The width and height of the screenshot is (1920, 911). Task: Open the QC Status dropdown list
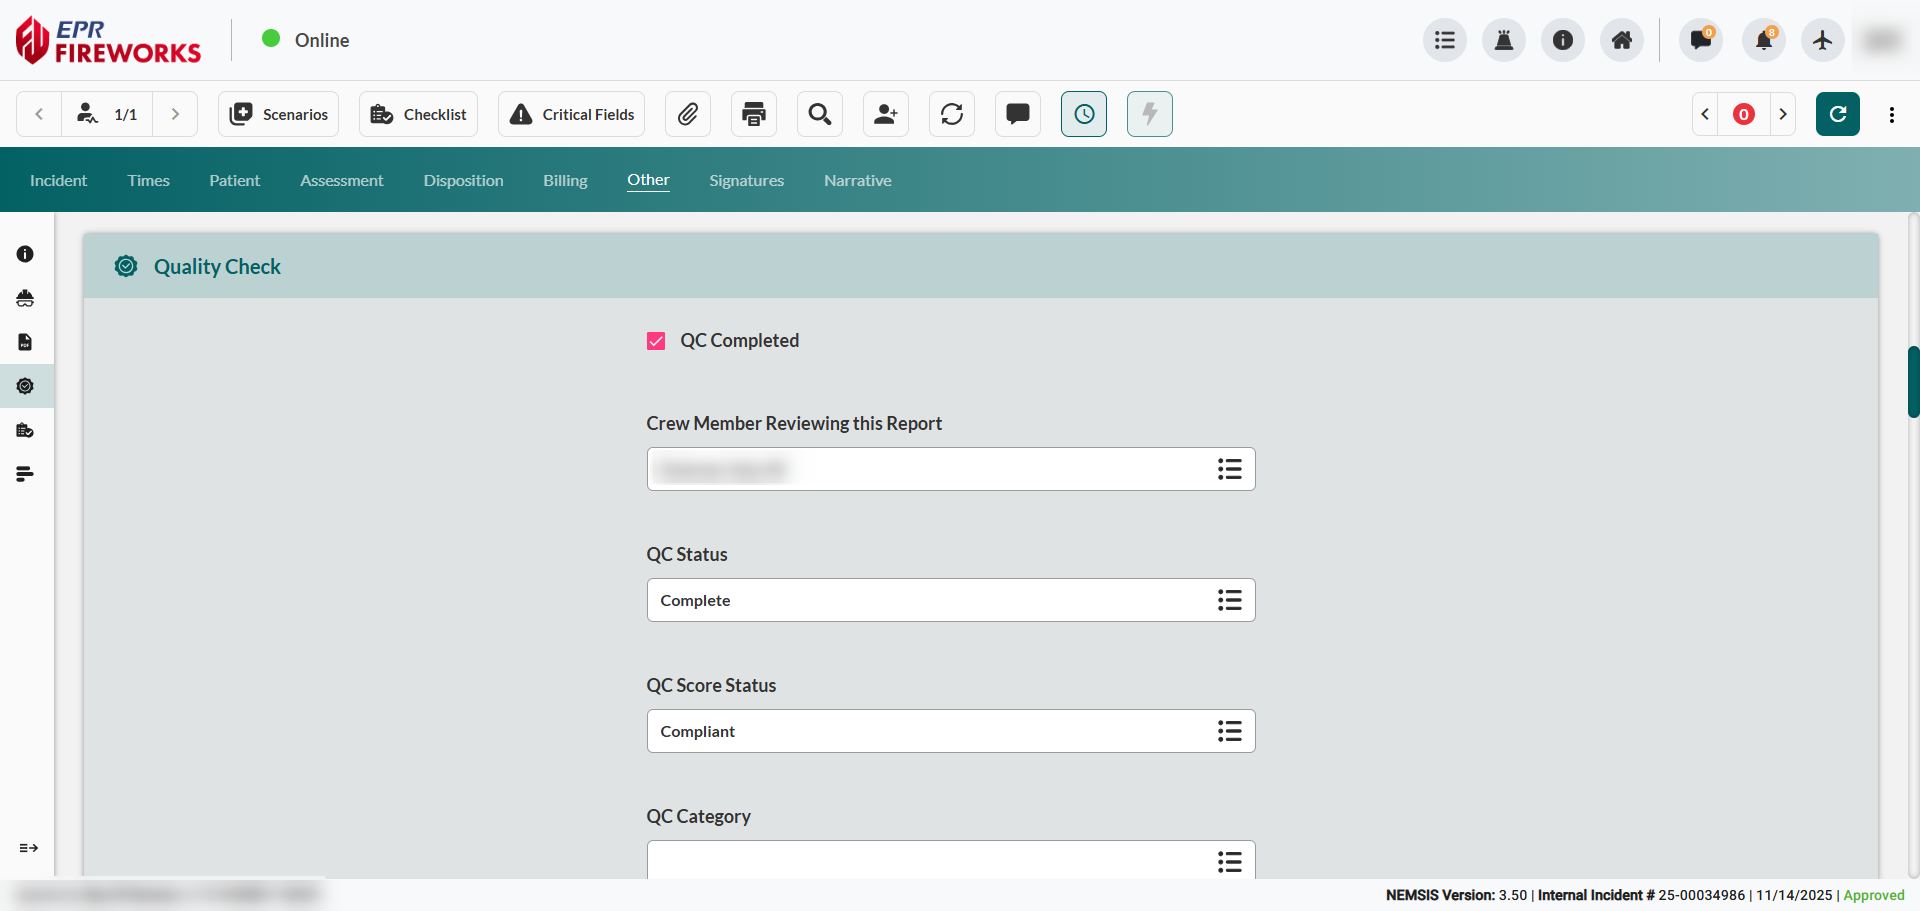tap(1229, 600)
